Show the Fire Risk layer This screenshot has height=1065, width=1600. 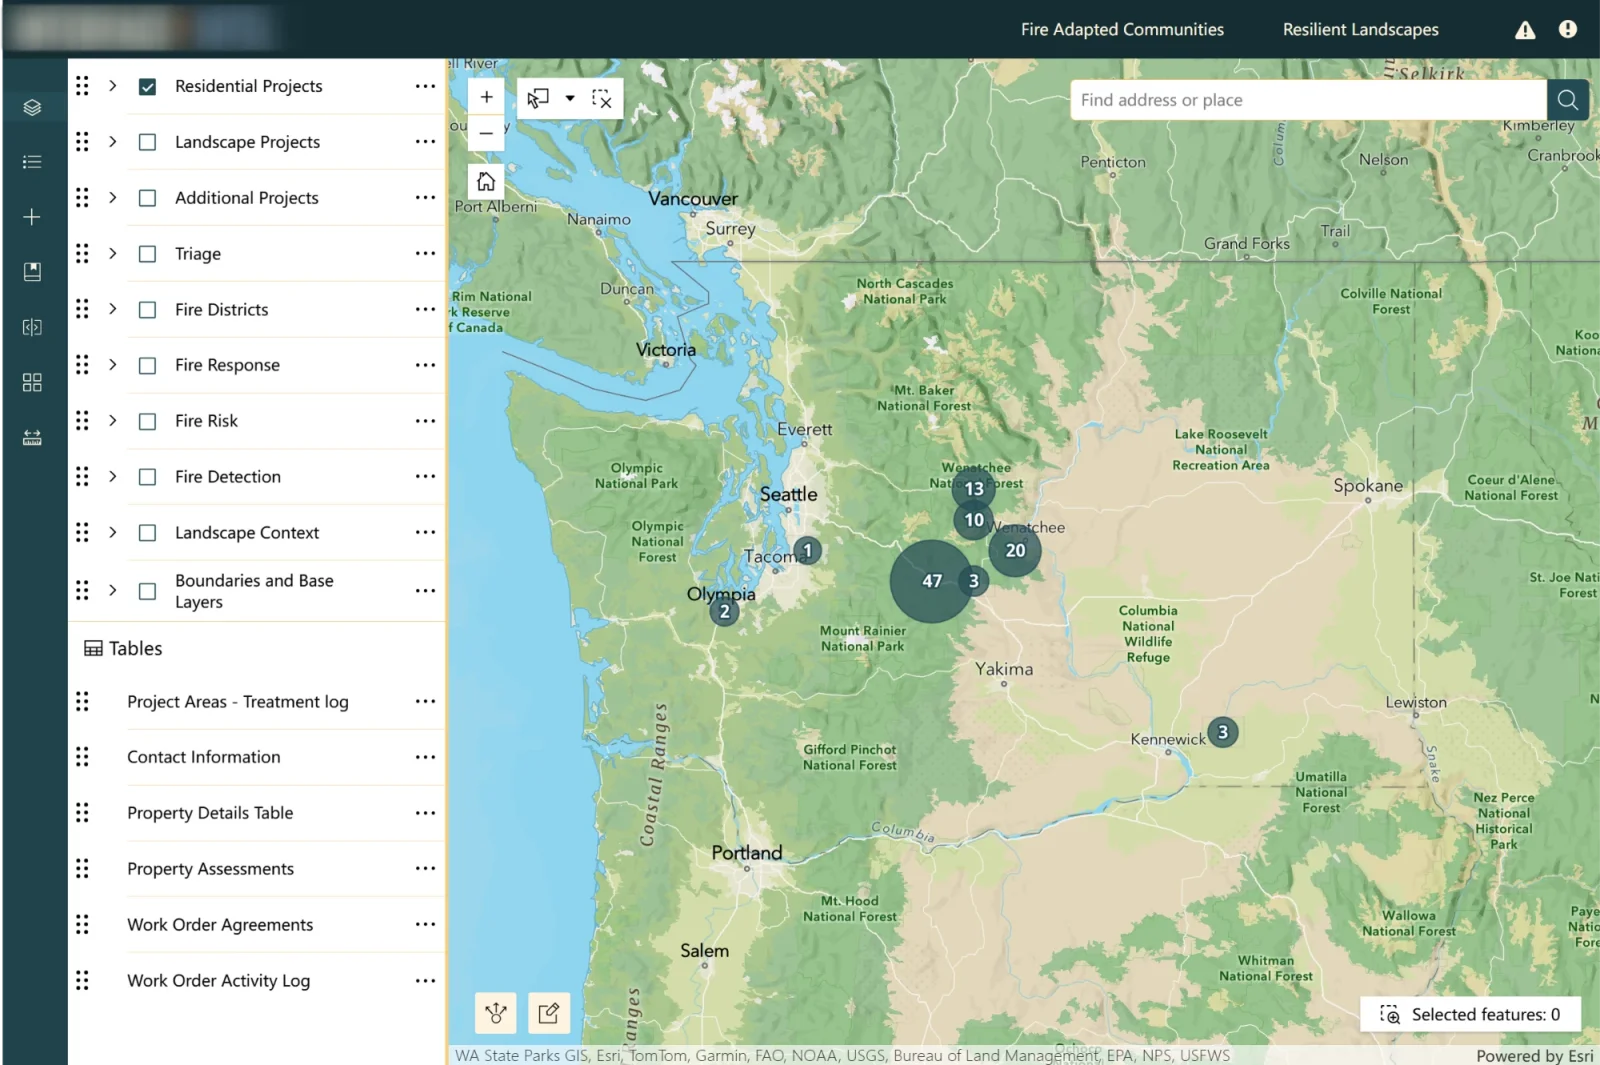(x=147, y=421)
